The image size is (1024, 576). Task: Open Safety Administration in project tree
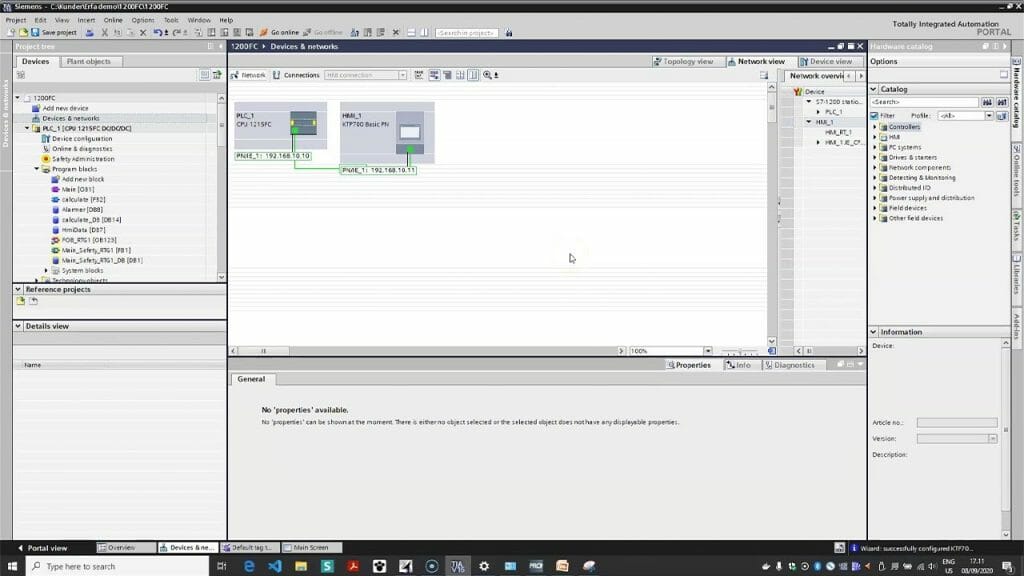coord(83,159)
